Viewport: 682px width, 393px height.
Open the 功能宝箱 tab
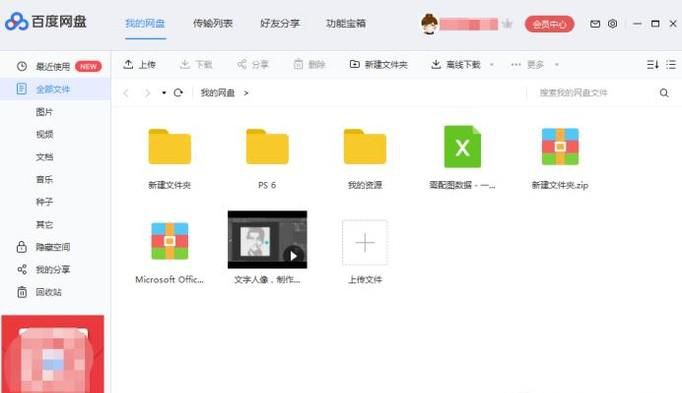click(346, 23)
